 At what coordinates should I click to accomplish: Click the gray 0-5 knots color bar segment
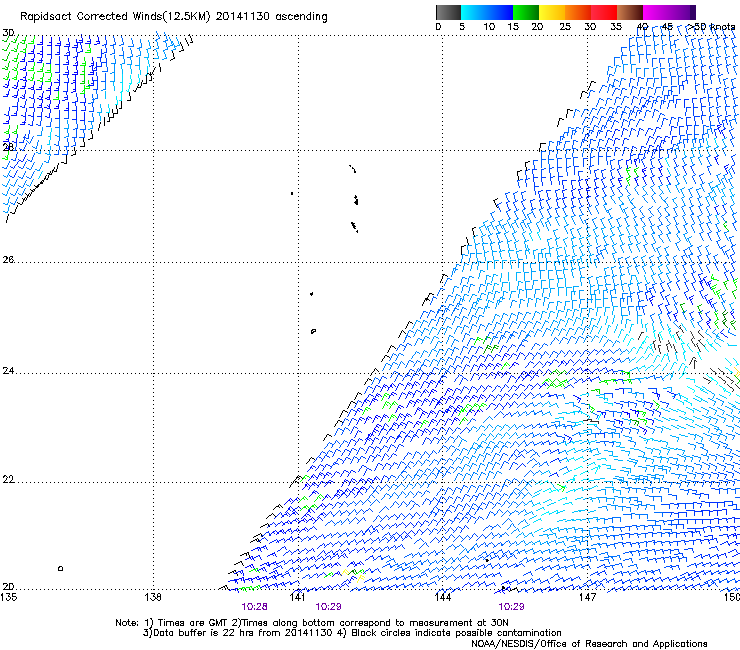pyautogui.click(x=448, y=12)
